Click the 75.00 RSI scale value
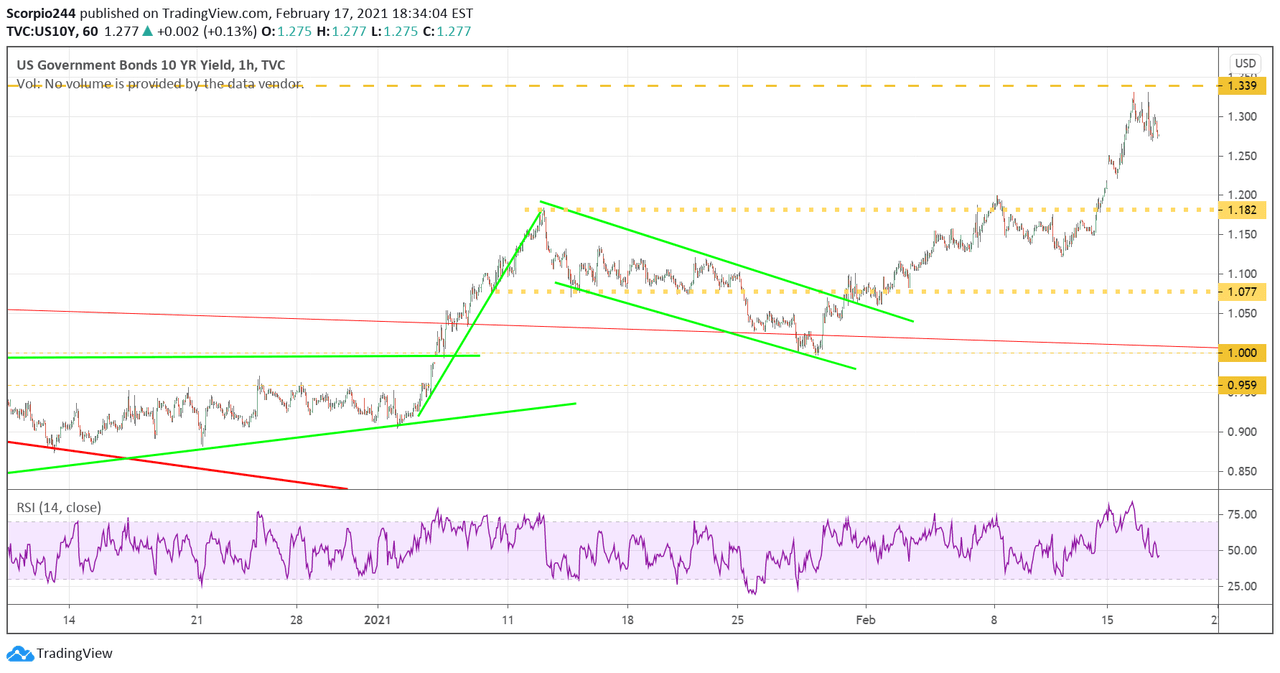 (1244, 515)
